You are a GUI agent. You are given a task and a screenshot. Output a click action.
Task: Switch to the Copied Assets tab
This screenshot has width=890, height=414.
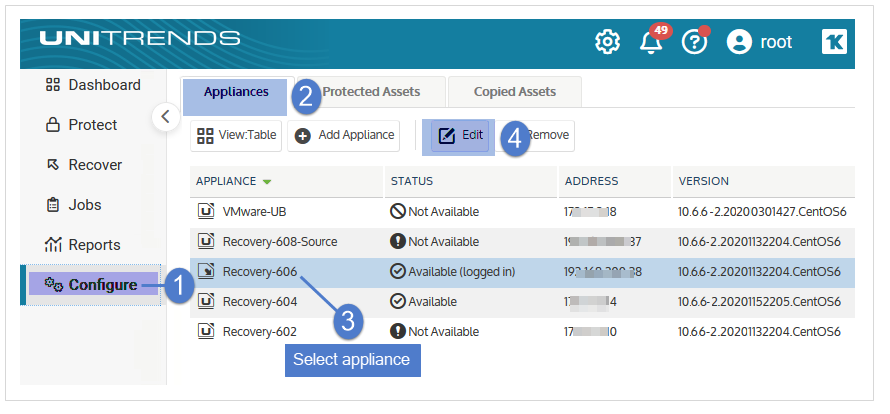click(515, 92)
